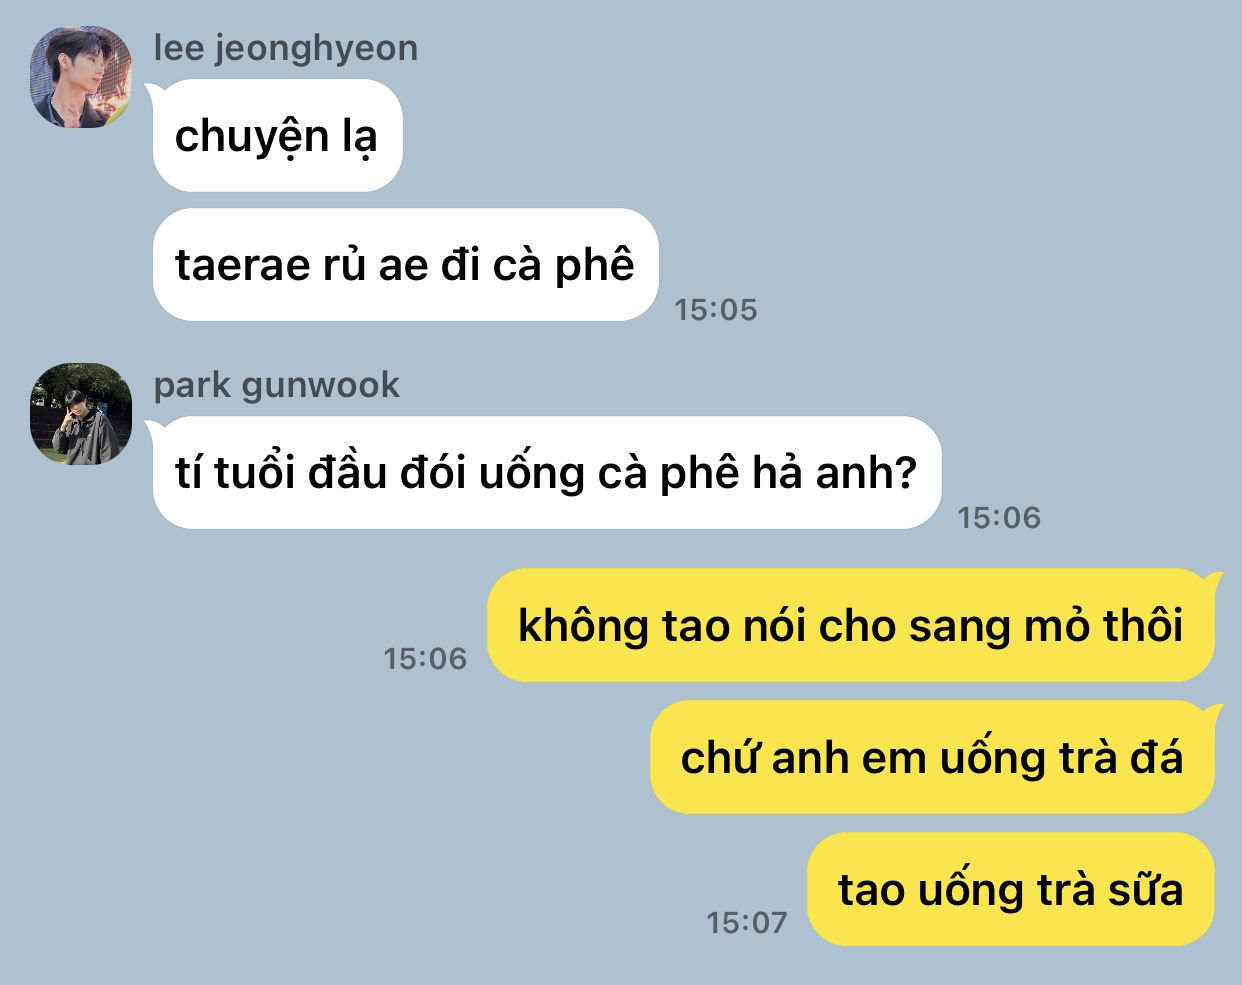Tap the sender name lee jeonghyeon
Viewport: 1242px width, 985px height.
pyautogui.click(x=286, y=48)
